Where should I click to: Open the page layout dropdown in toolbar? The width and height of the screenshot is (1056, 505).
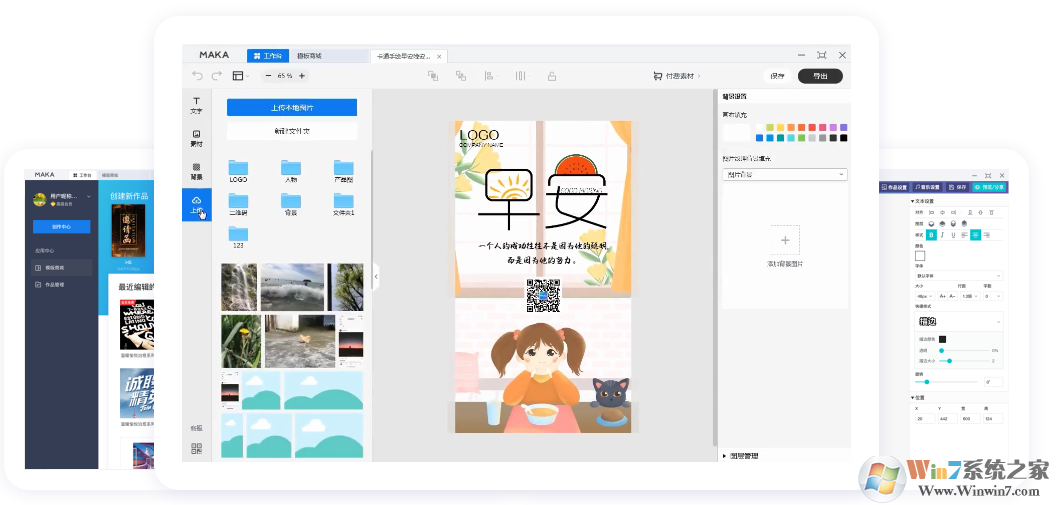click(241, 76)
